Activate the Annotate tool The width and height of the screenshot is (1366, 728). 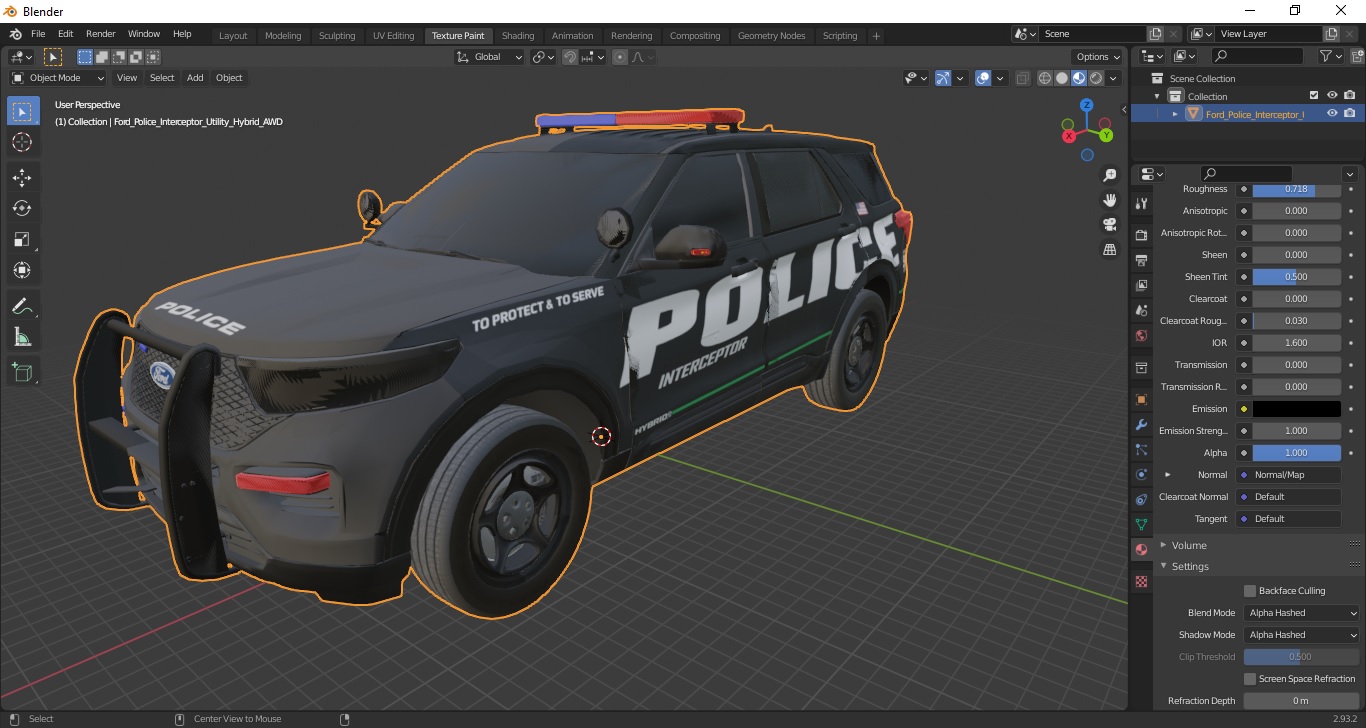point(22,306)
